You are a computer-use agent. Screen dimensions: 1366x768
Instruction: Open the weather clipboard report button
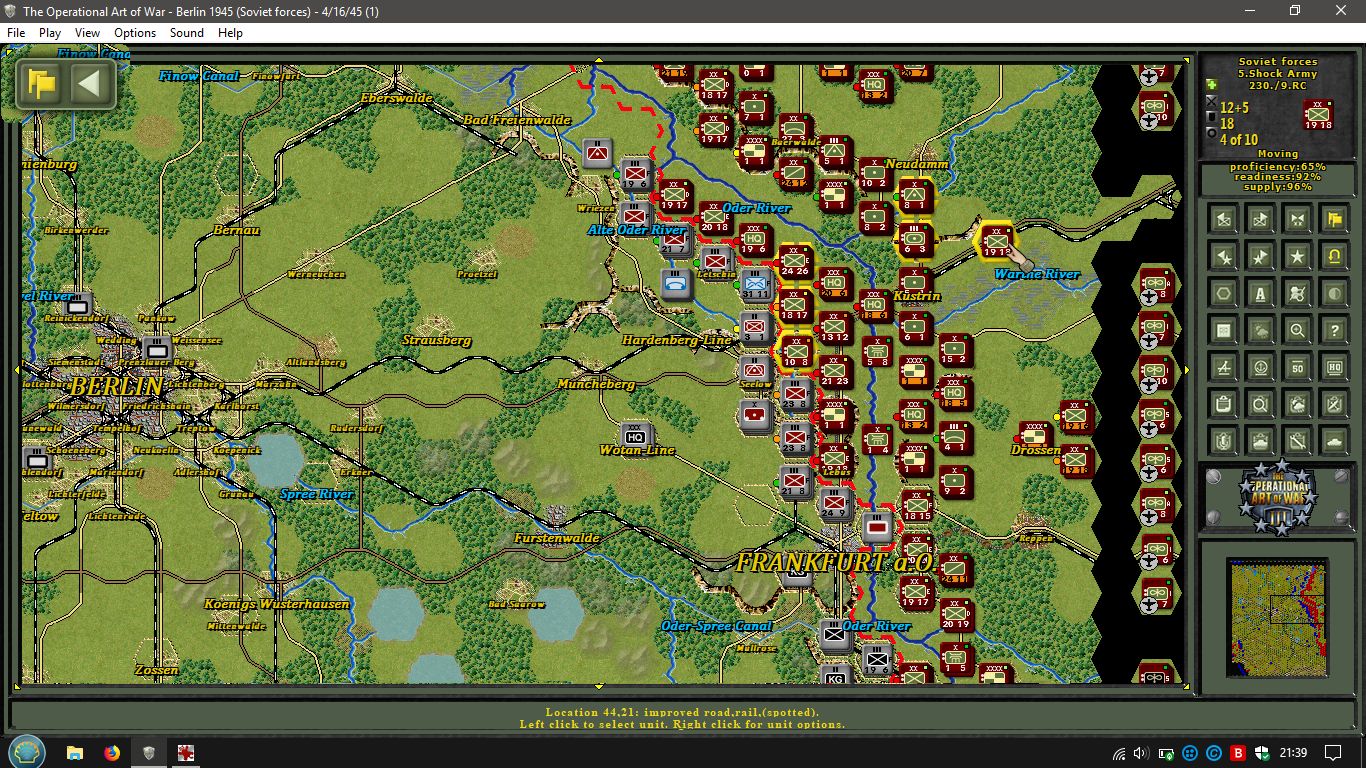[x=1298, y=404]
